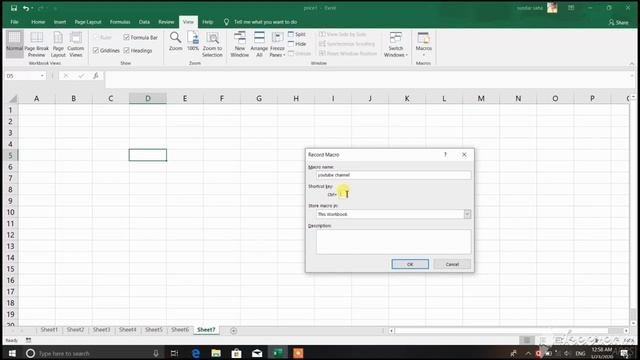The height and width of the screenshot is (360, 640).
Task: Select column A header
Action: tap(37, 98)
